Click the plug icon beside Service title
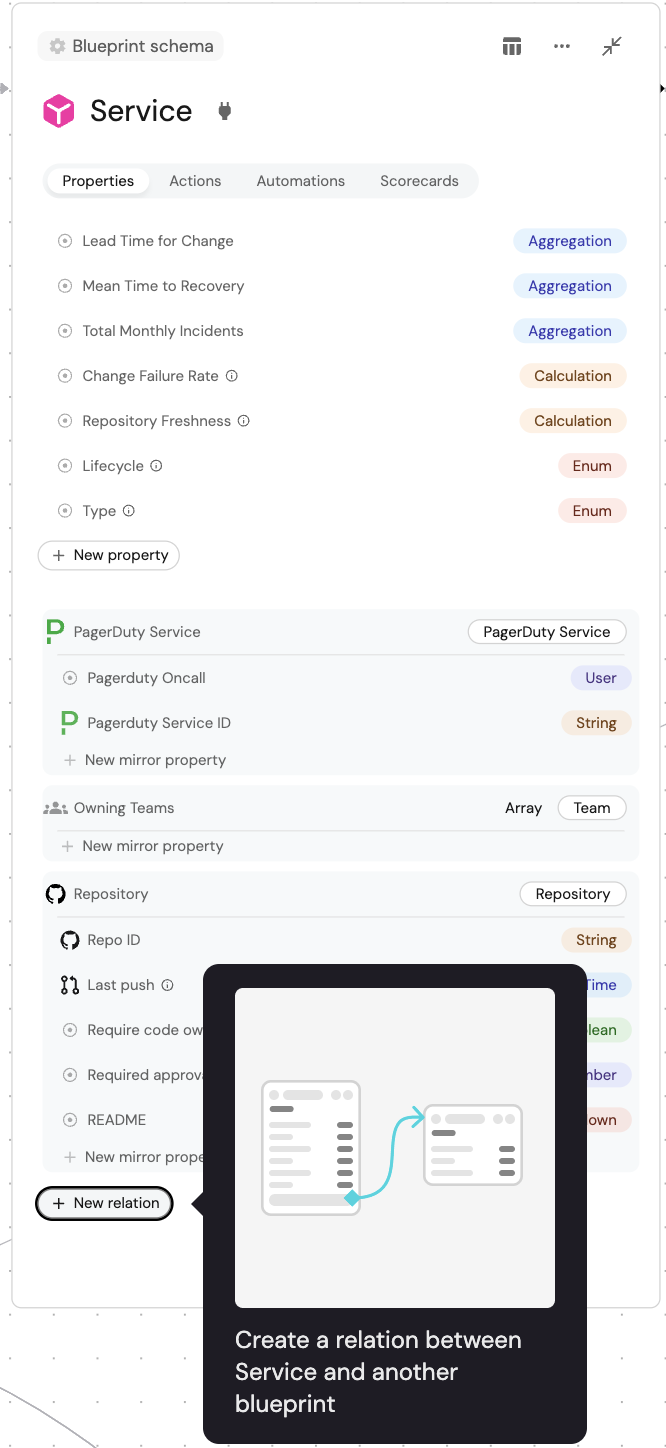666x1448 pixels. click(225, 111)
